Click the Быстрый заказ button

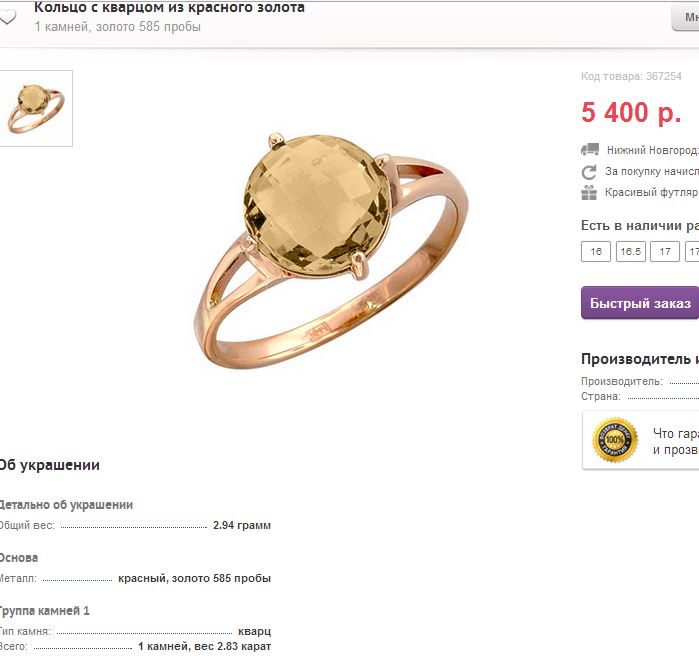[x=640, y=303]
